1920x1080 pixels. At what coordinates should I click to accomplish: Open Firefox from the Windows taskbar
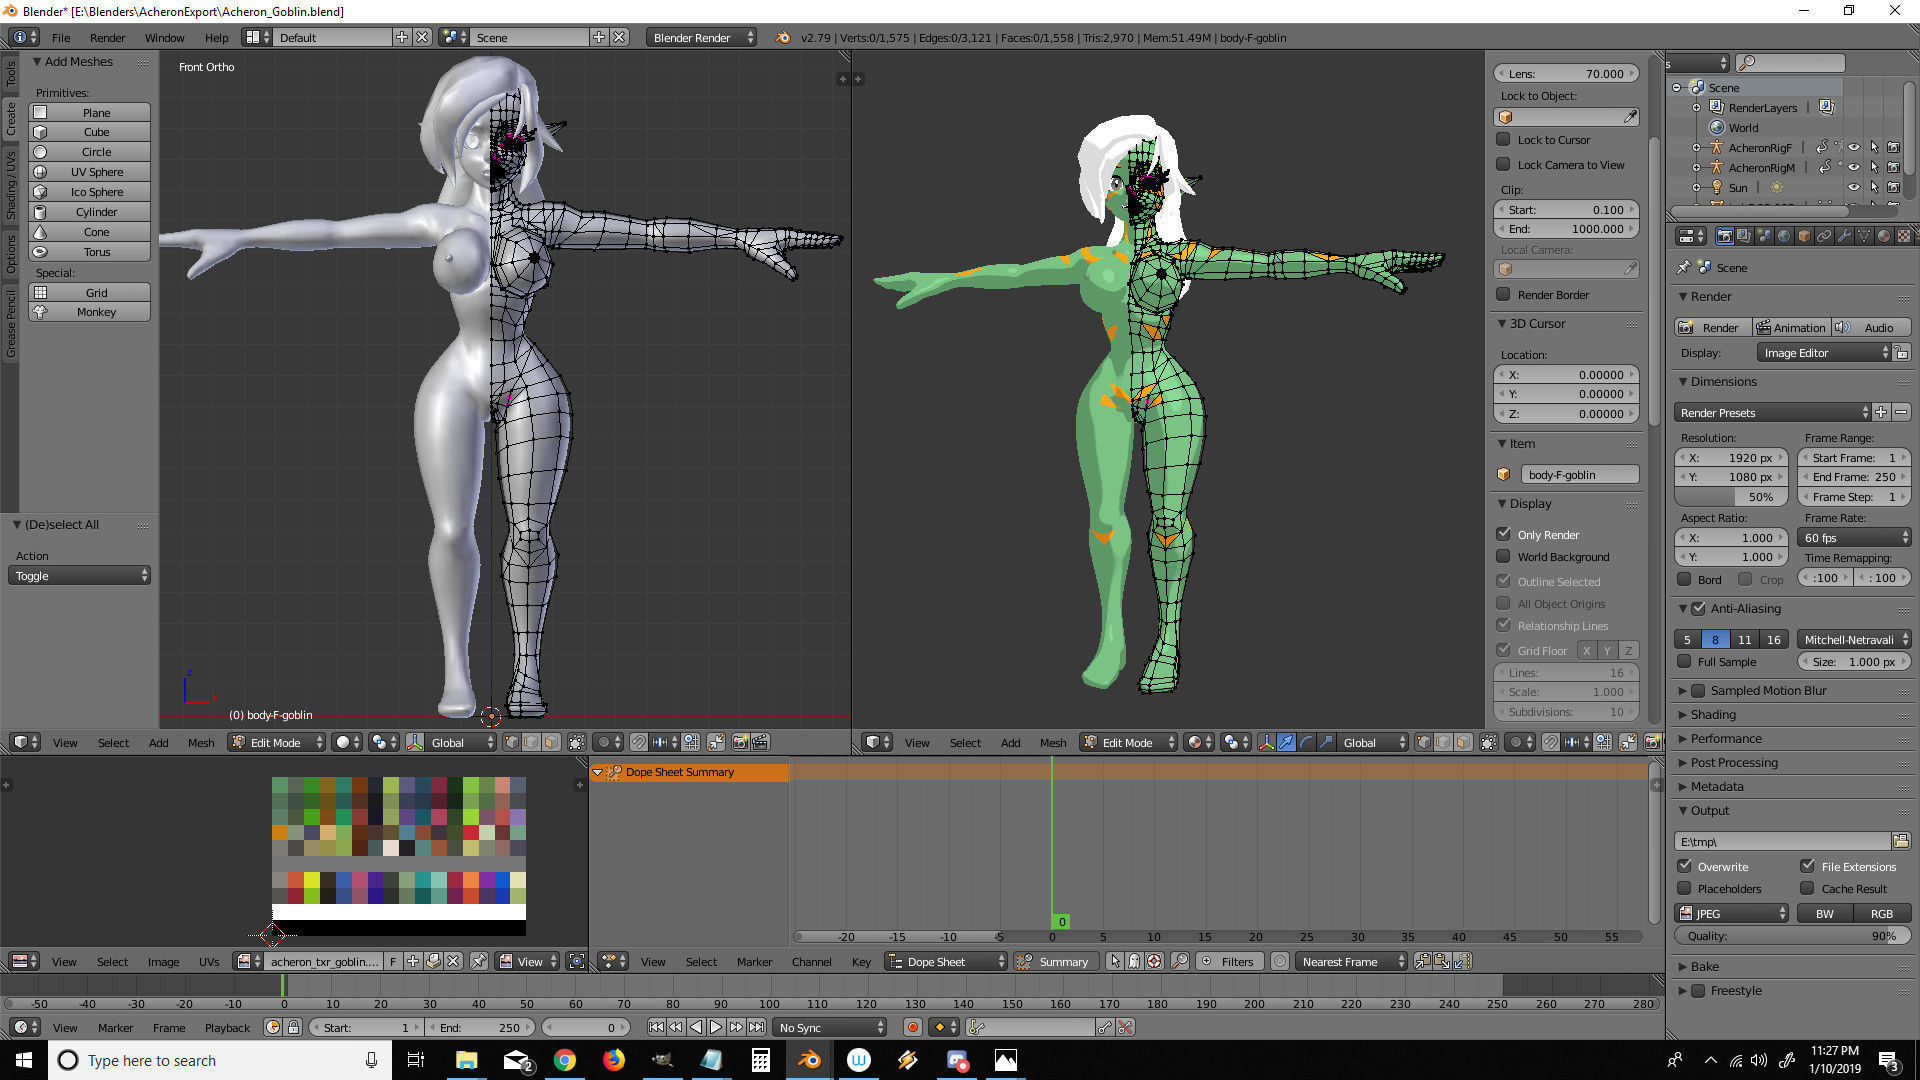point(614,1060)
